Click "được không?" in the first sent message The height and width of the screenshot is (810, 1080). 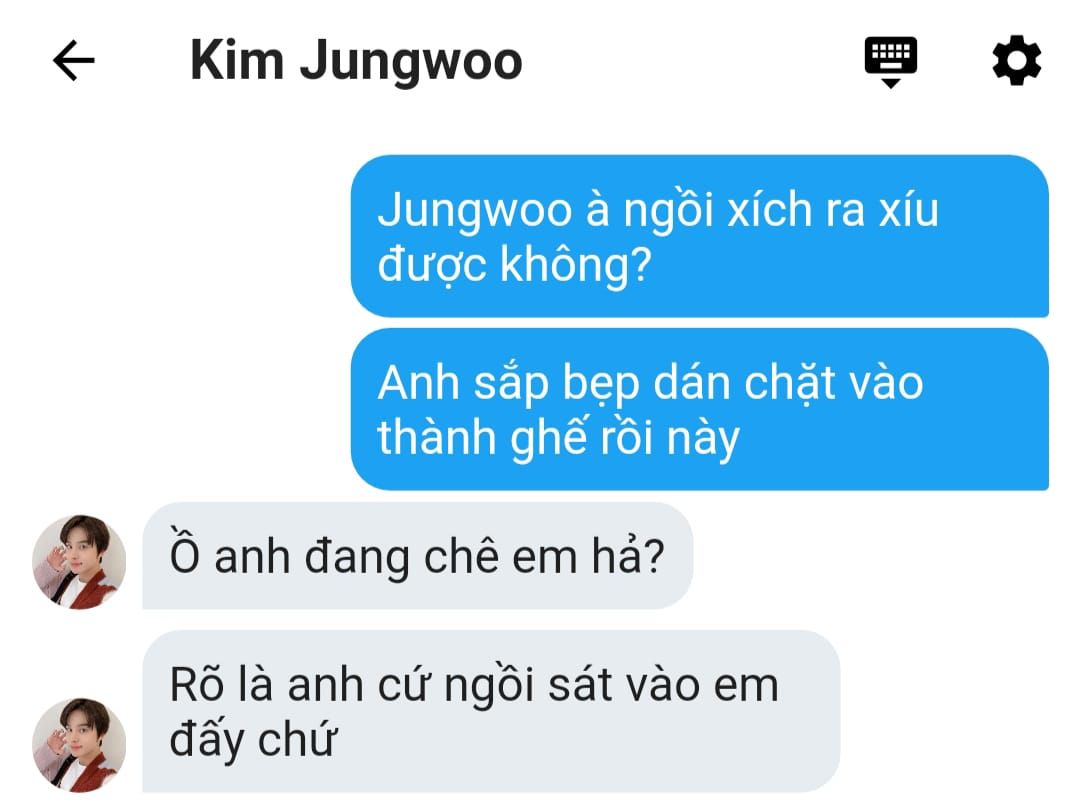coord(515,265)
